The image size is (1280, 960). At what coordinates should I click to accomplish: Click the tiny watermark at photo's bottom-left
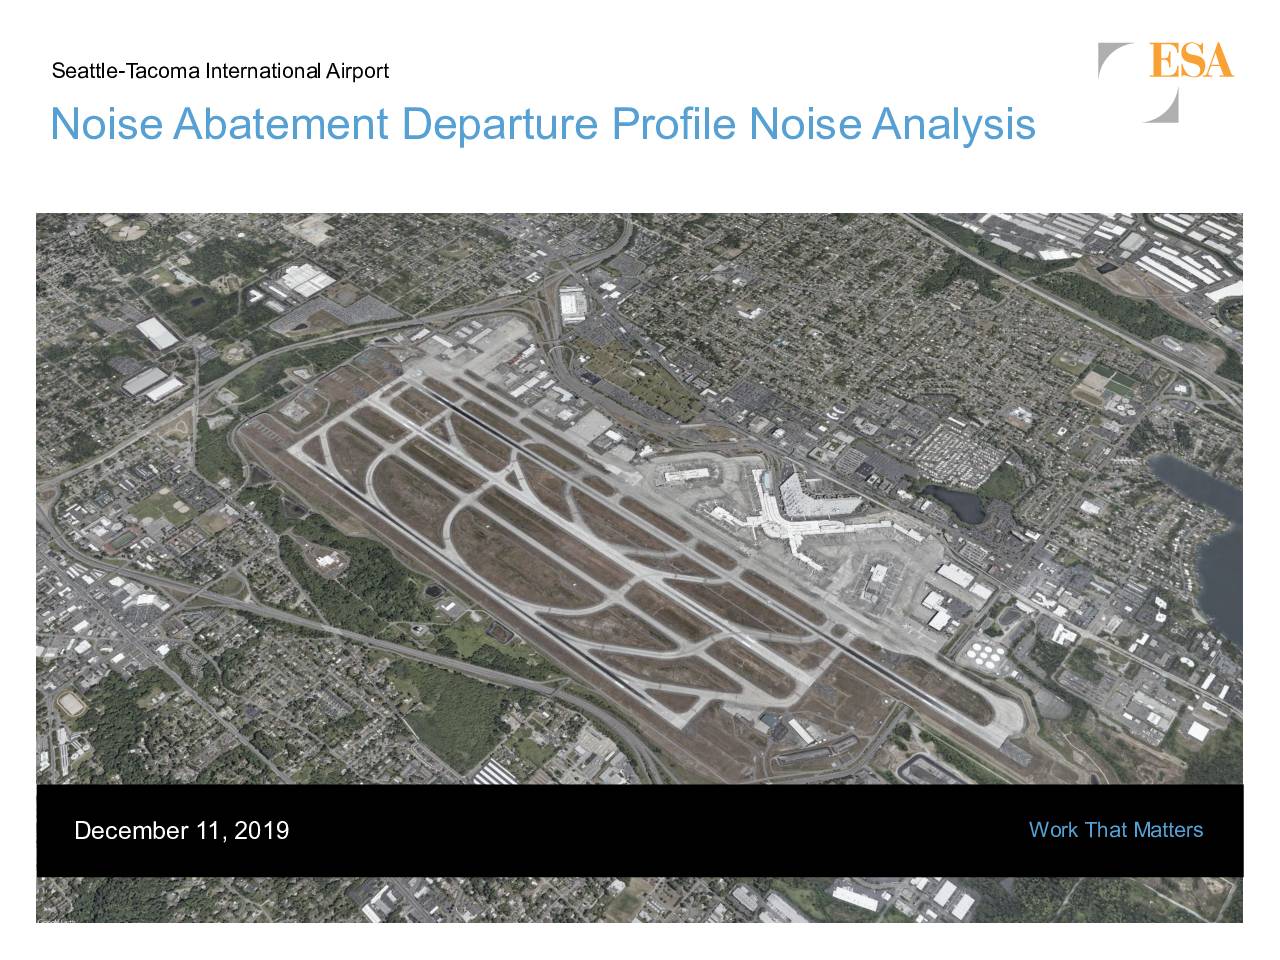coord(56,918)
